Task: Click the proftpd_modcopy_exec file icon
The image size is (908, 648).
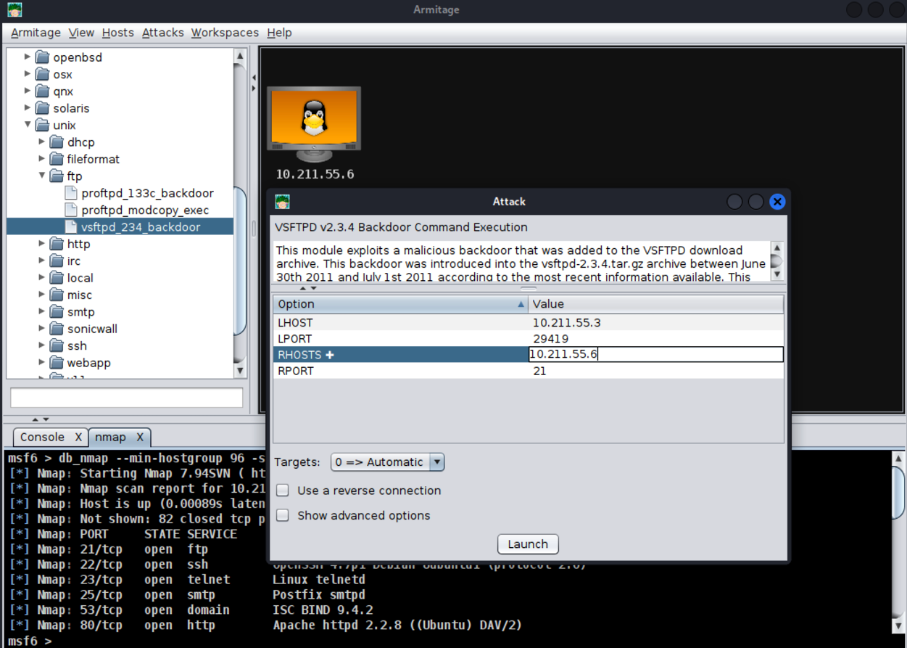Action: 71,210
